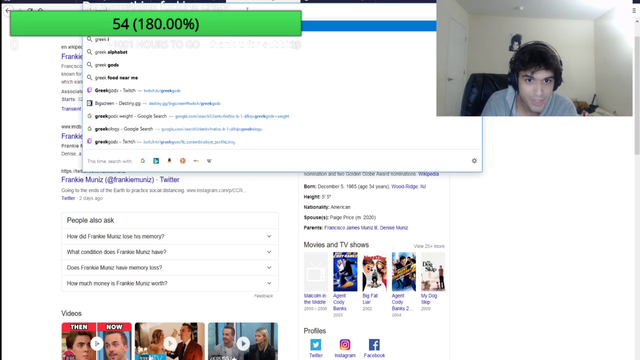Image resolution: width=640 pixels, height=360 pixels.
Task: Open Frankie Muniz's Twitter profile icon
Action: (x=316, y=344)
